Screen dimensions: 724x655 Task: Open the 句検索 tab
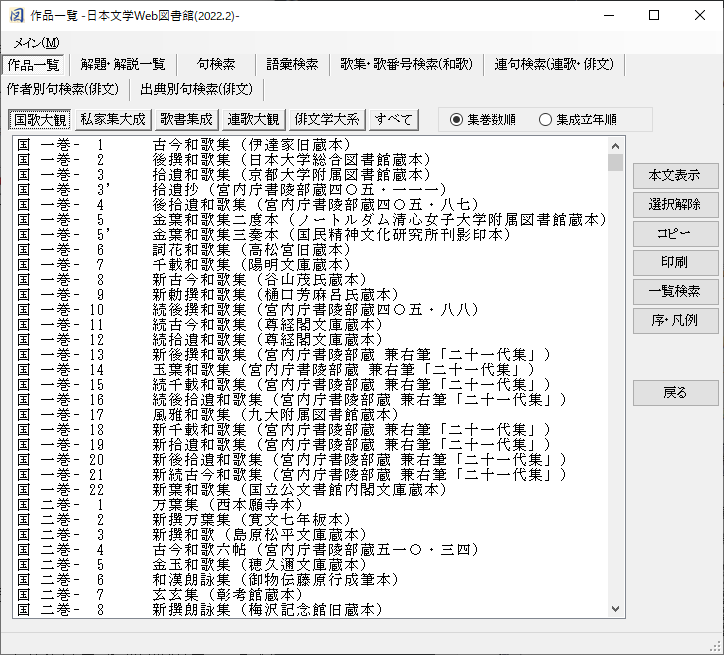(x=216, y=64)
